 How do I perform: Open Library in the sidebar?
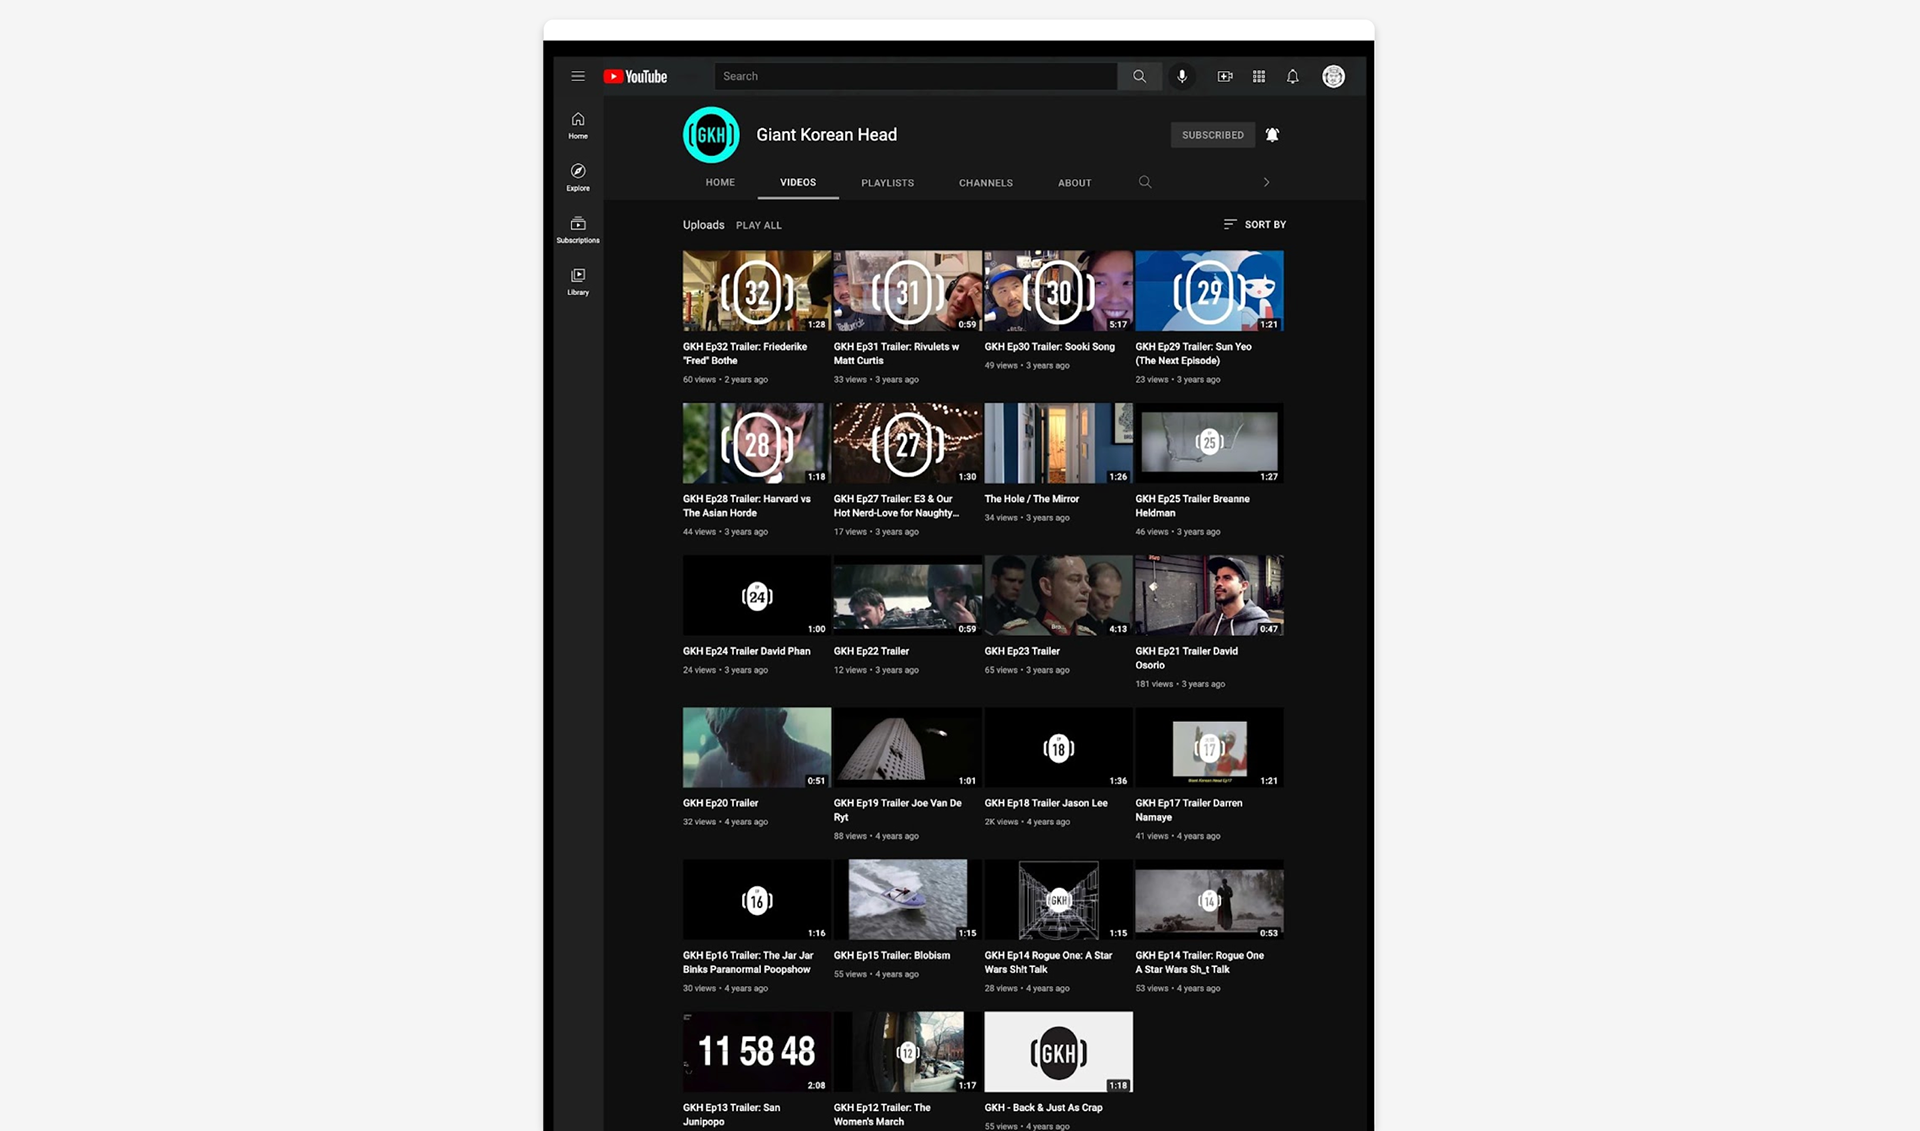pos(578,282)
